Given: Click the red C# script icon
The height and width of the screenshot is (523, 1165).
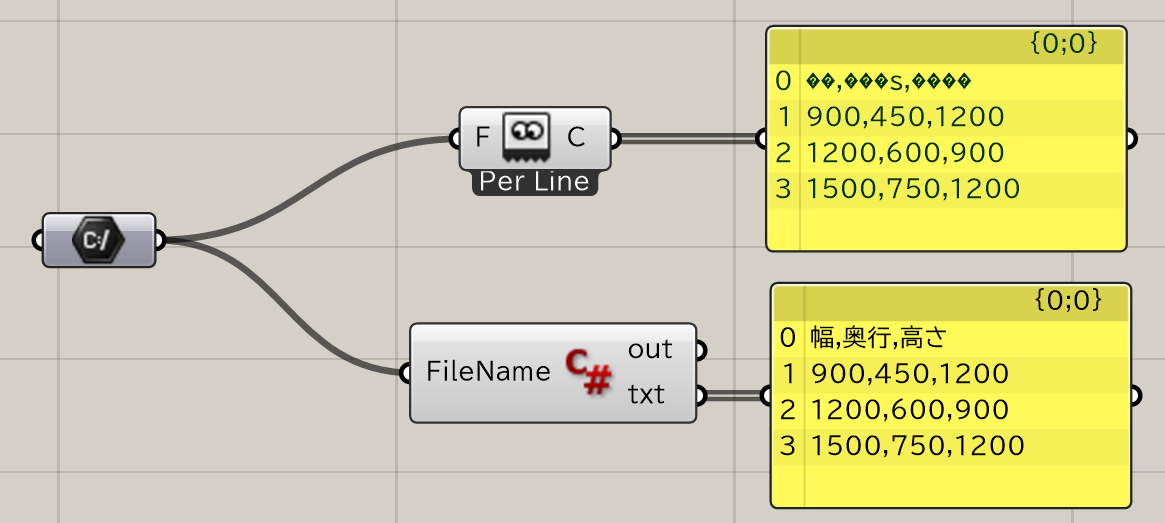Looking at the screenshot, I should (x=588, y=372).
